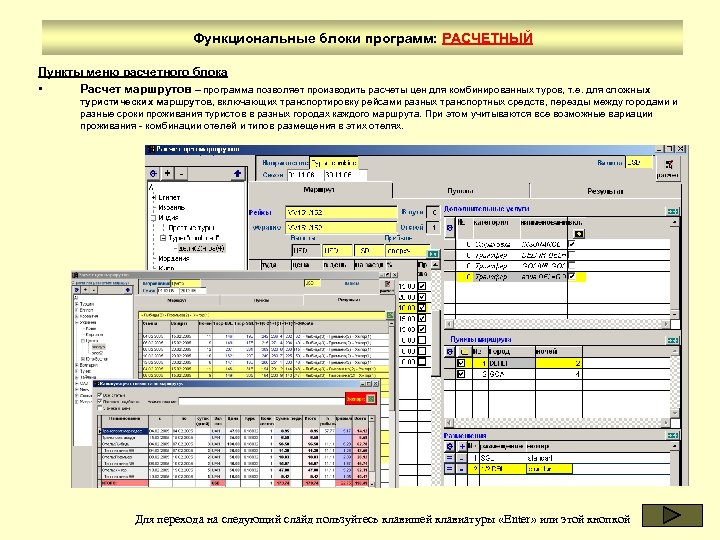Viewport: 720px width, 540px height.
Task: Click scroll-up arrow of Дополнительные услуги table
Action: tap(675, 223)
